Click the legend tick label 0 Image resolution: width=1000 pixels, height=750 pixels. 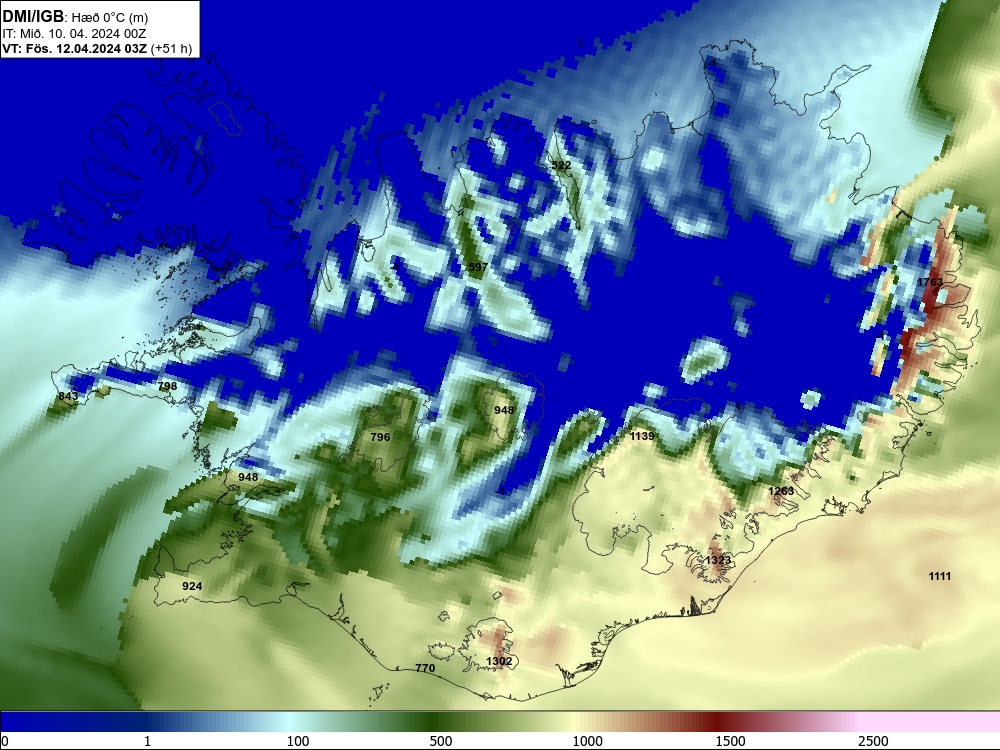pos(5,741)
